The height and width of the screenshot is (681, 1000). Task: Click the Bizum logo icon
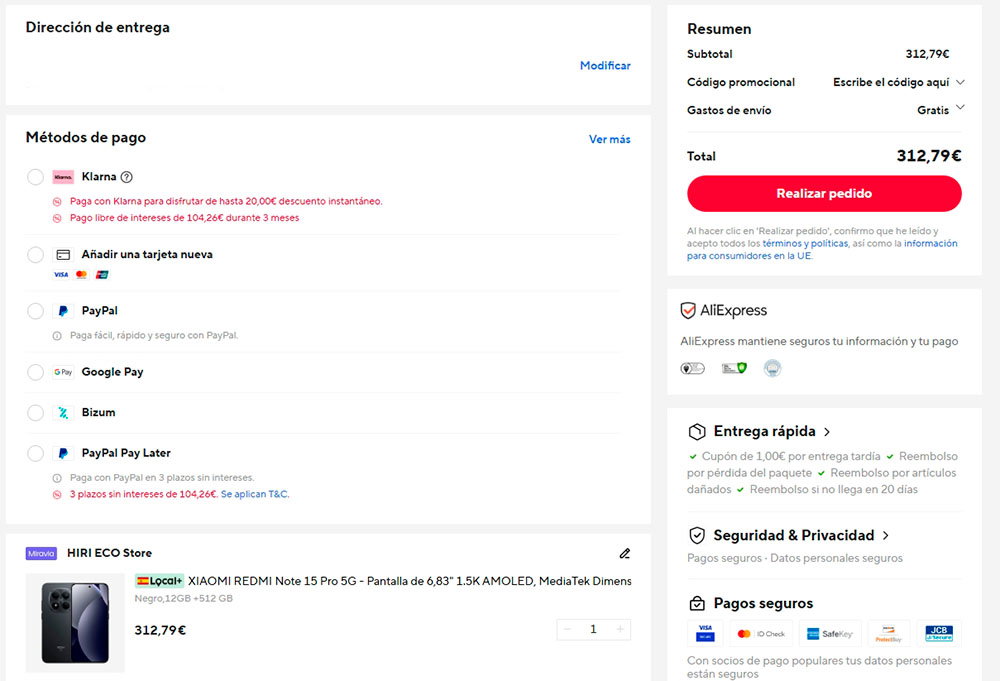[x=63, y=413]
